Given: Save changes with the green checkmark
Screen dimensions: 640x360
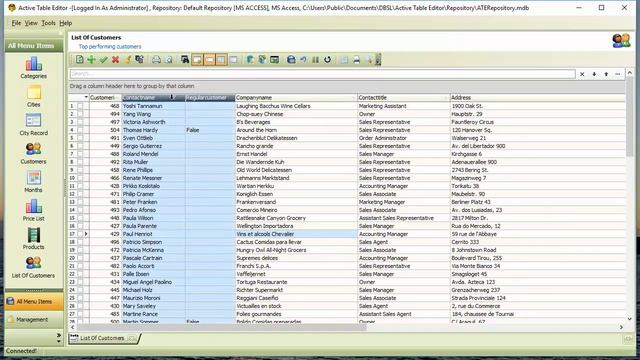Looking at the screenshot, I should (x=103, y=60).
